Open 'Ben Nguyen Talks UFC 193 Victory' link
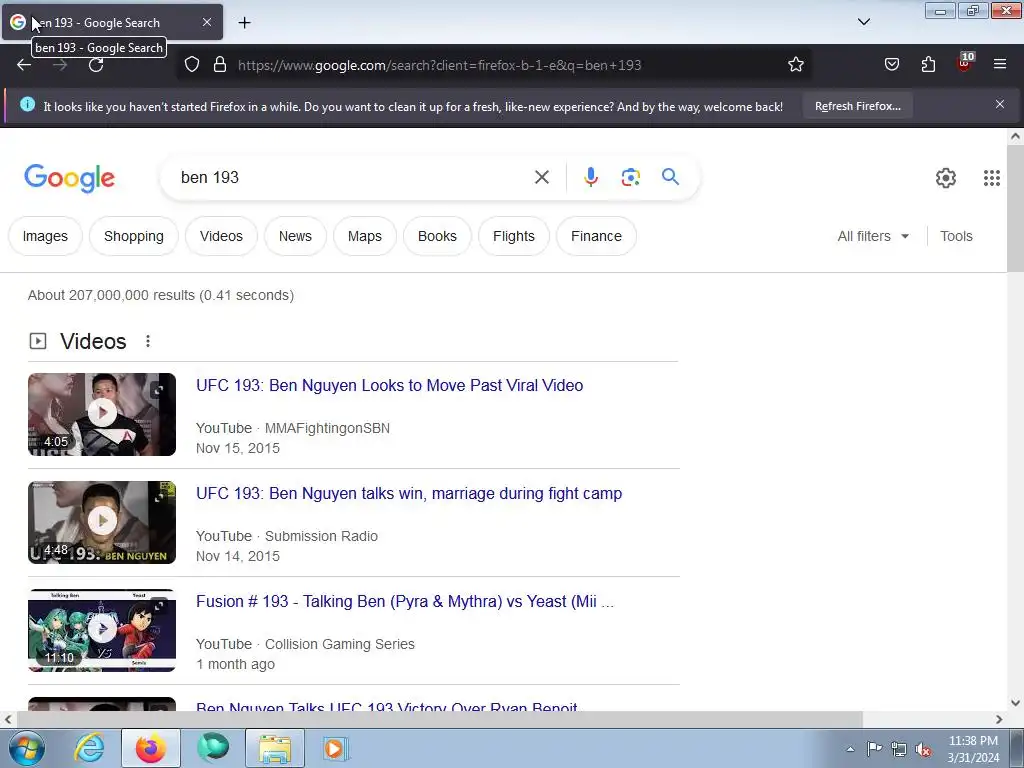The image size is (1024, 768). 387,707
